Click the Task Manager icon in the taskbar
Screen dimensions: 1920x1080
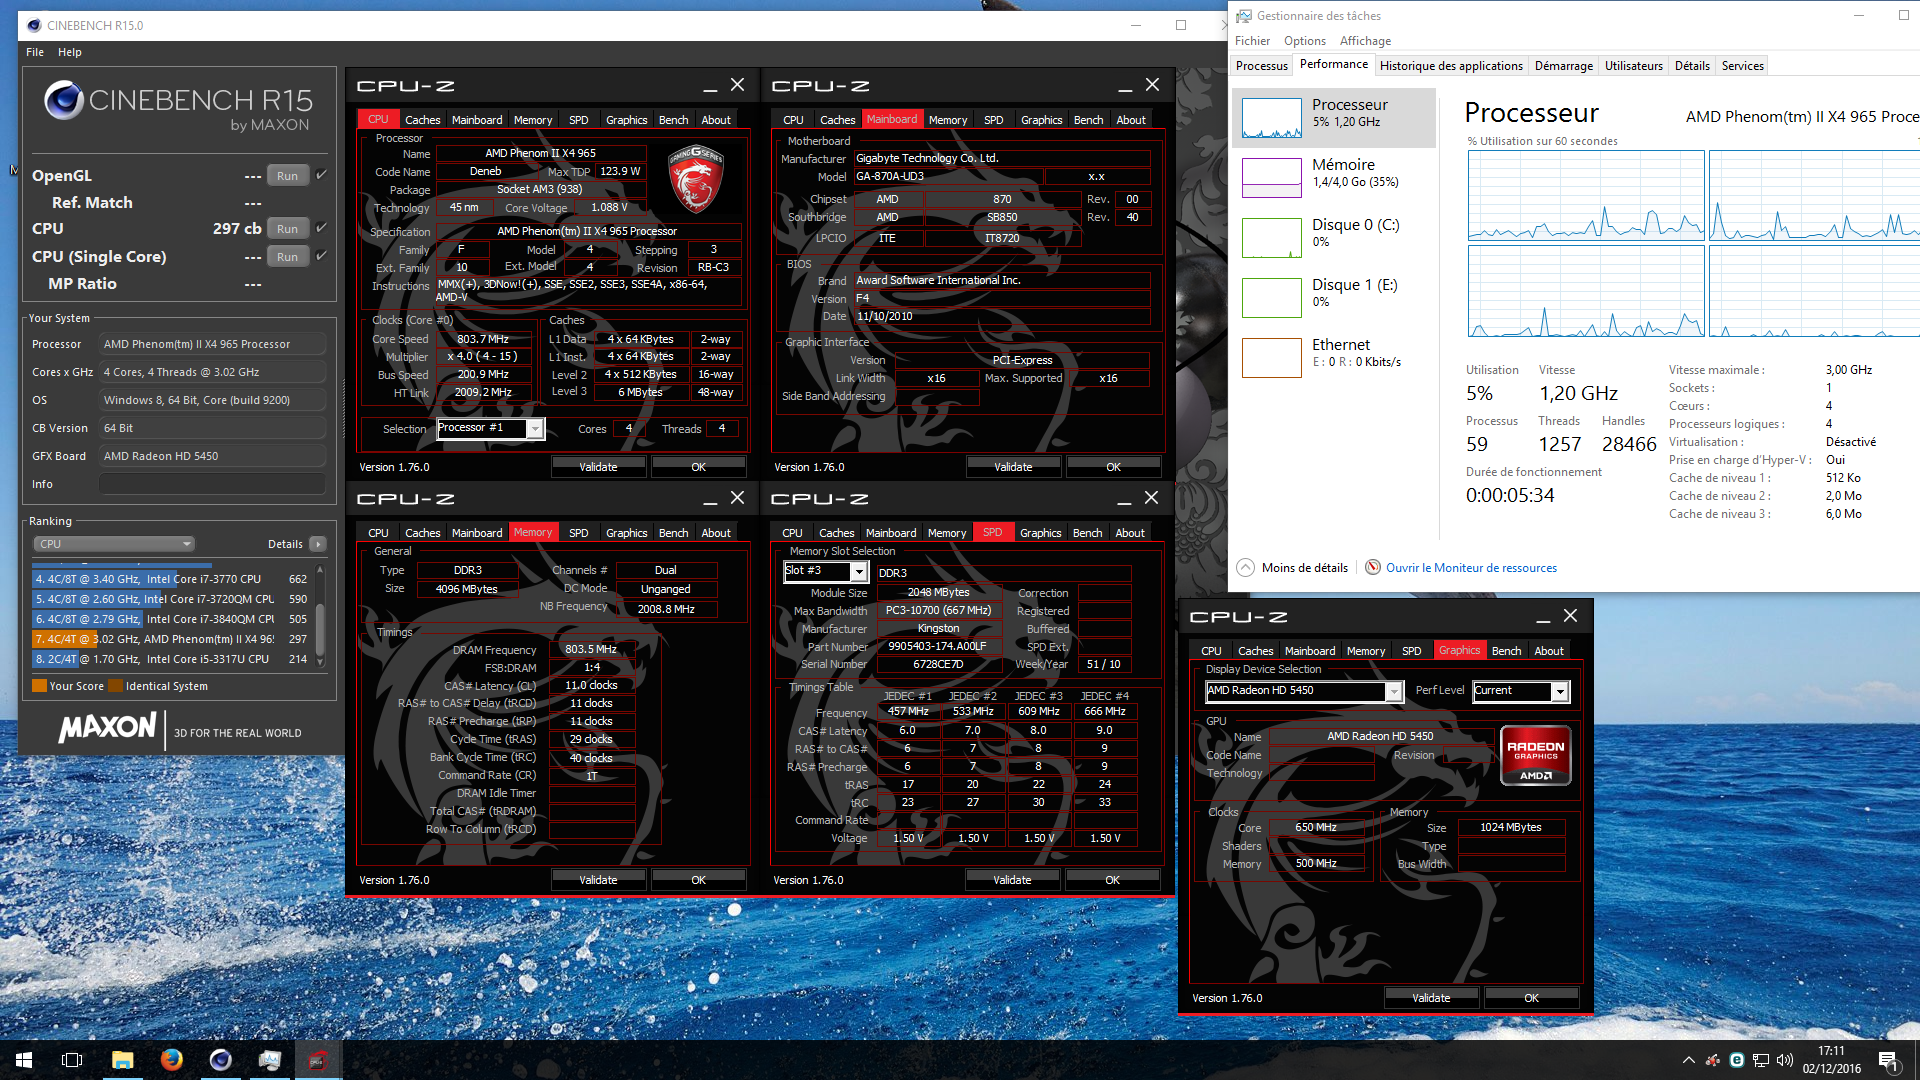(x=269, y=1060)
